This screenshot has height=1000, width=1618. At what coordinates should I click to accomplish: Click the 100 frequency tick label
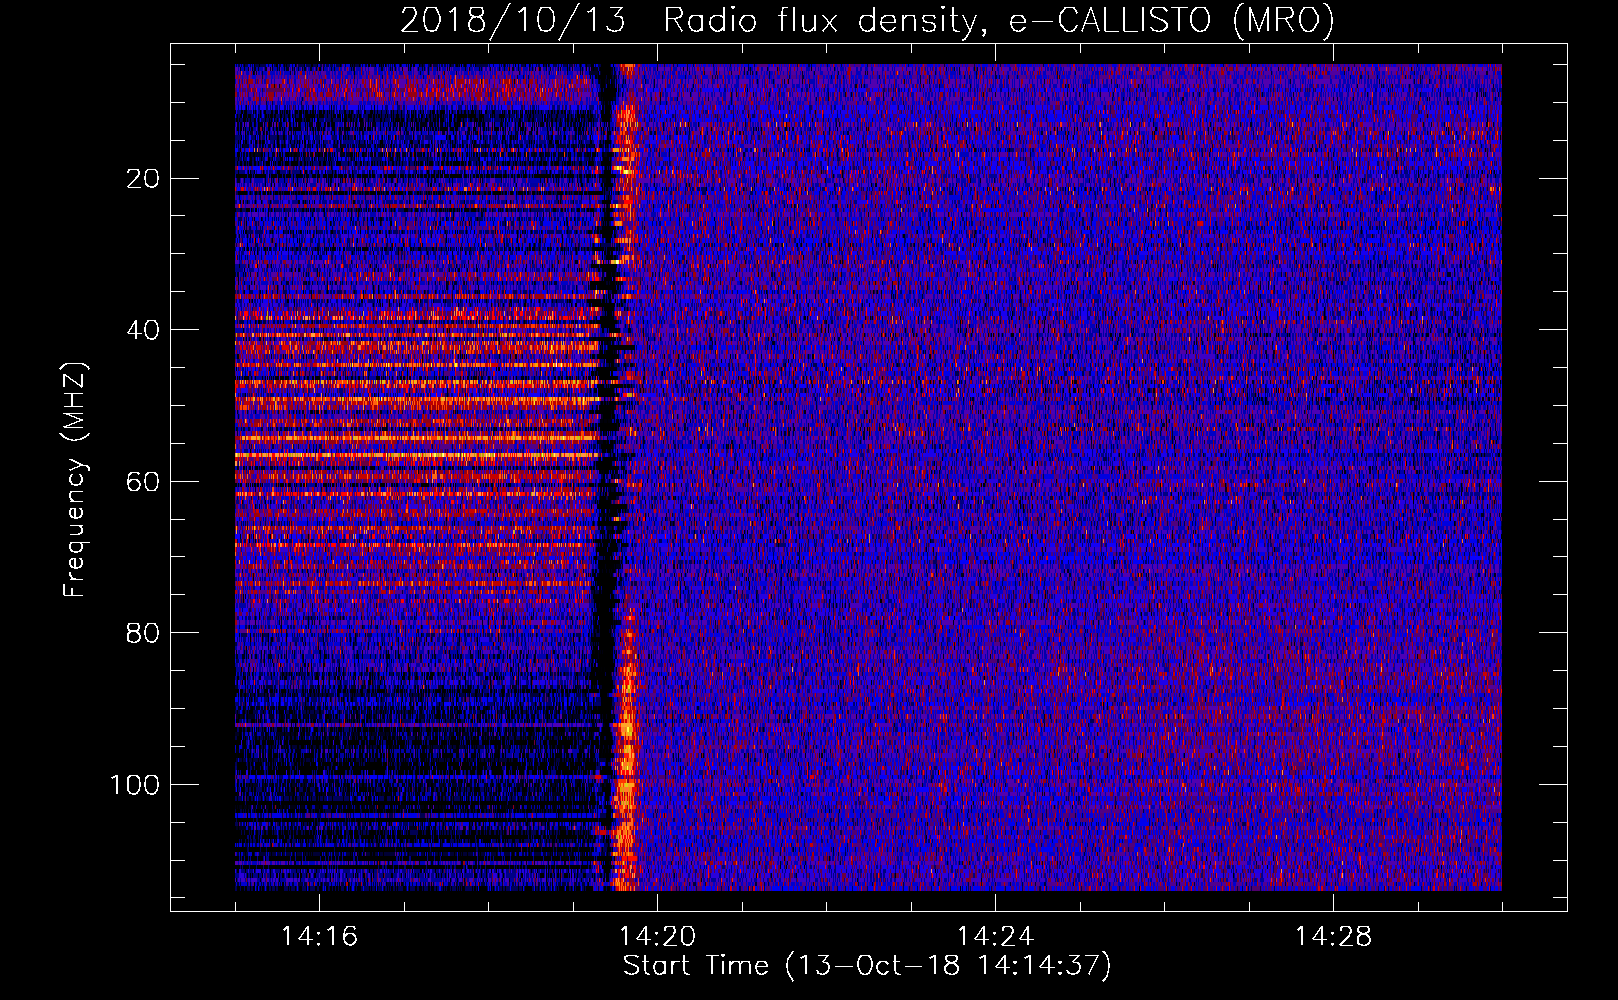(134, 785)
